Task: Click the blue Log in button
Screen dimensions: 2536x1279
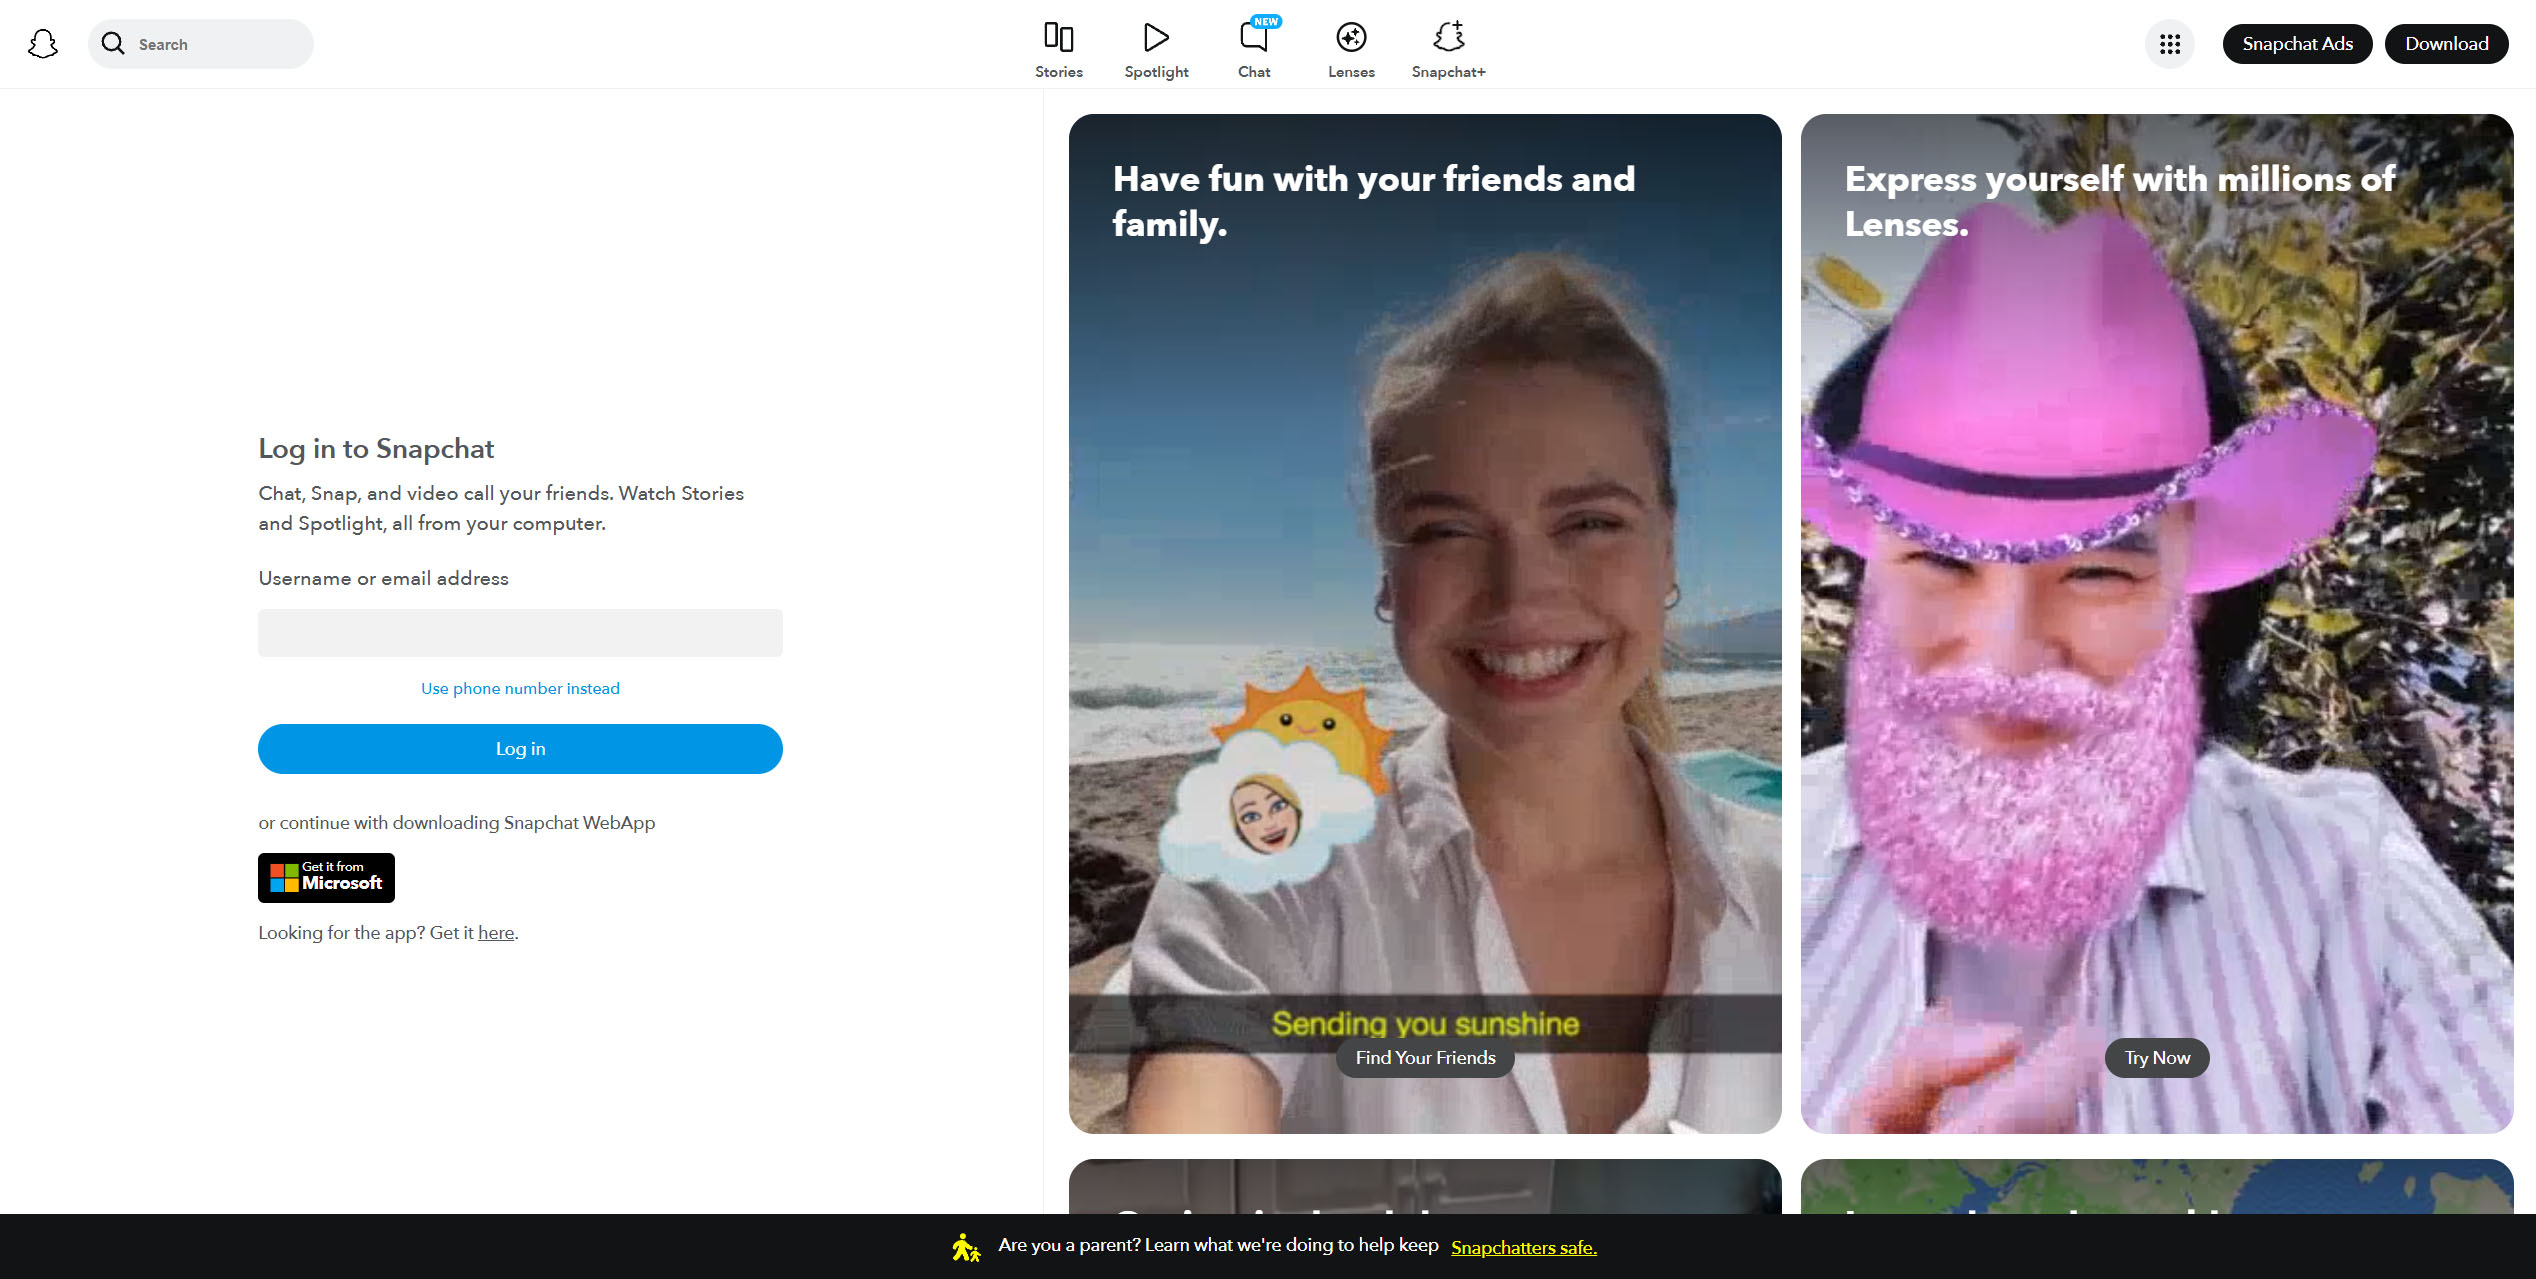Action: tap(520, 749)
